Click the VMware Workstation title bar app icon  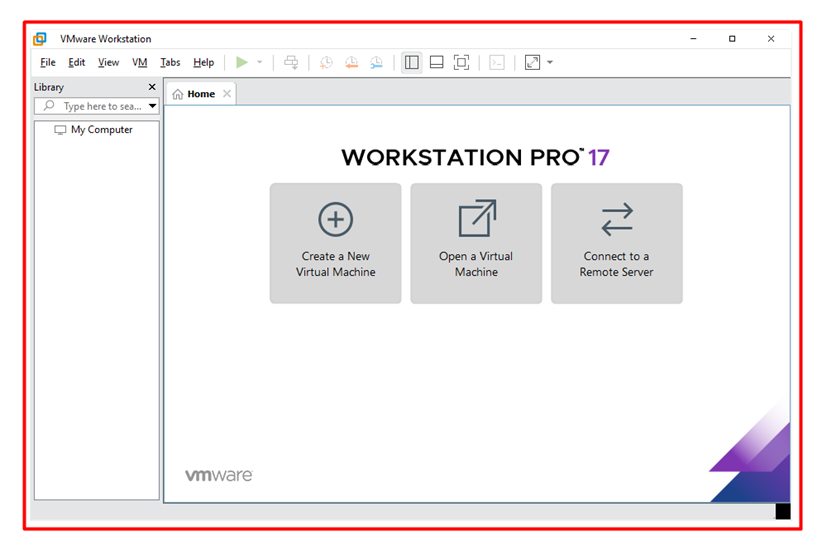[x=40, y=39]
